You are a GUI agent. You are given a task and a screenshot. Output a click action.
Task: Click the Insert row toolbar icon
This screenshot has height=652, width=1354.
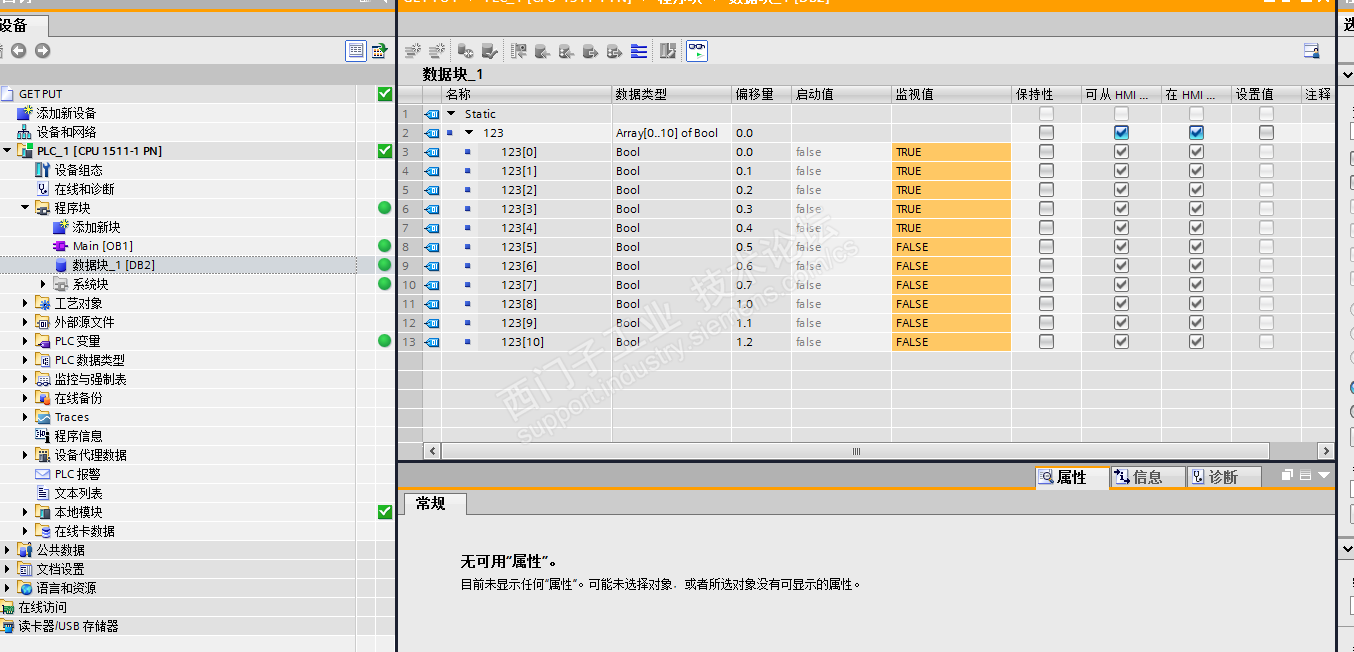click(x=412, y=50)
